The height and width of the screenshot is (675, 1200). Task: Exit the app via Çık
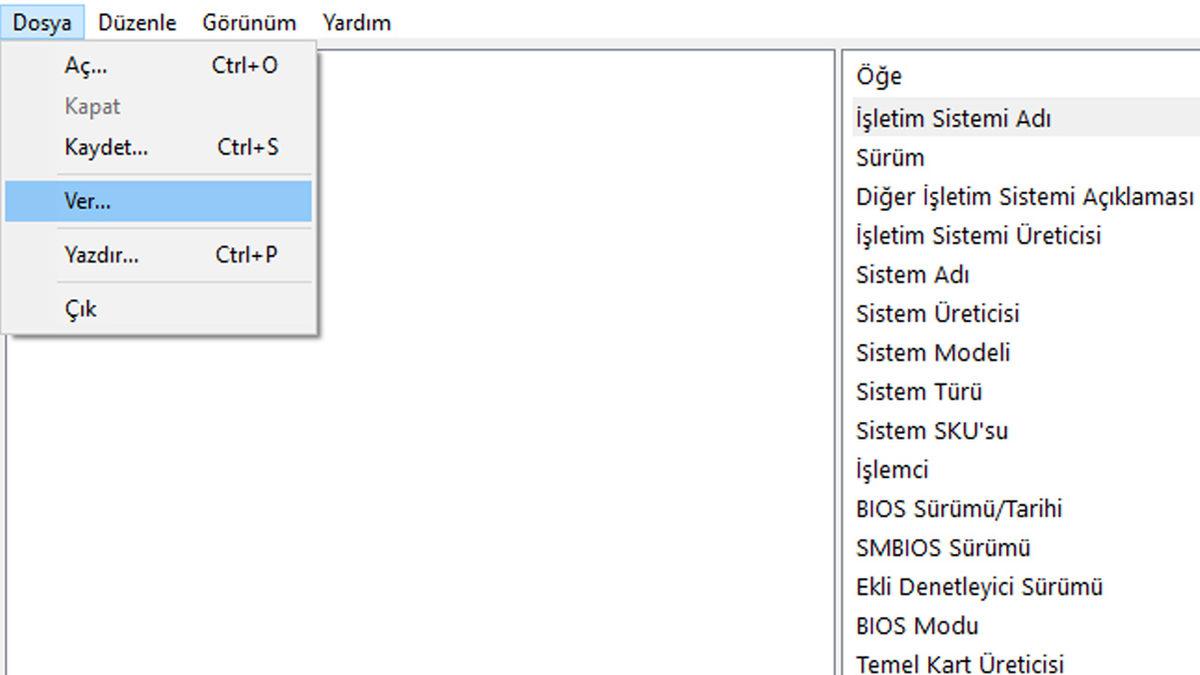[x=81, y=309]
